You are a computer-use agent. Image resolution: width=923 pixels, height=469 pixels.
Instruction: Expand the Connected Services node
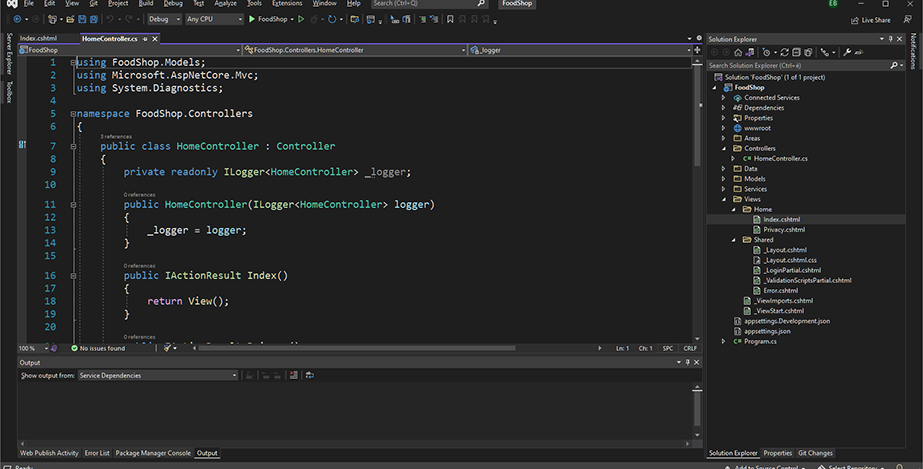[723, 98]
